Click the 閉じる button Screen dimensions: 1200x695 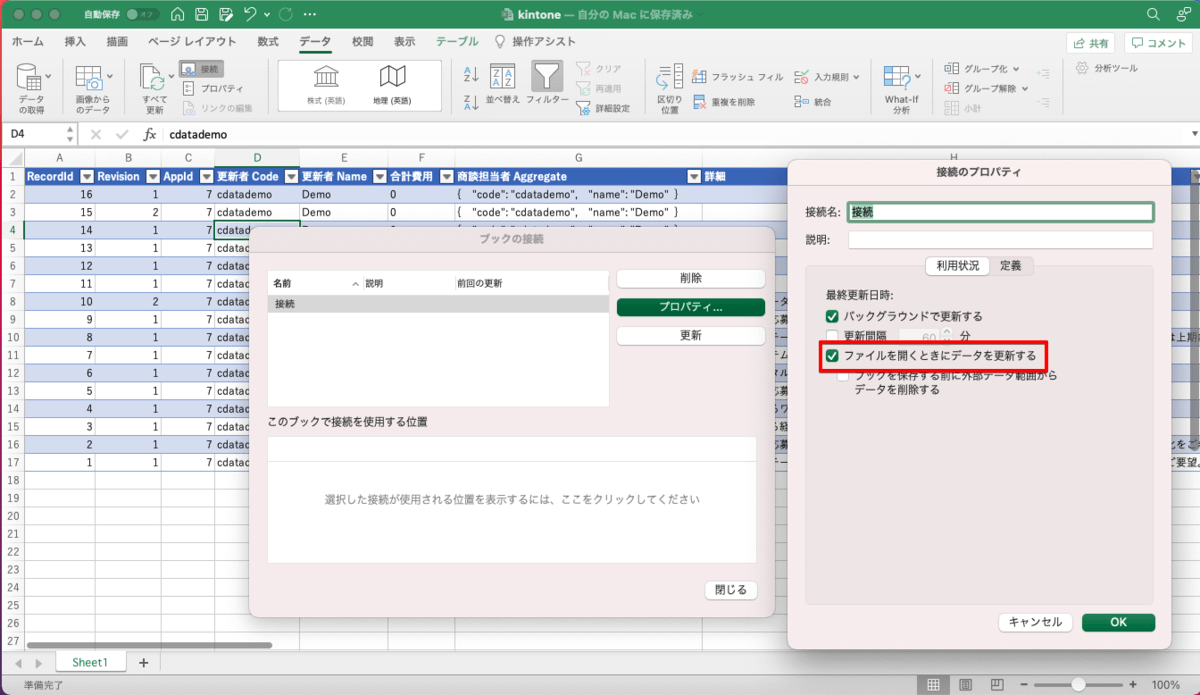[731, 590]
